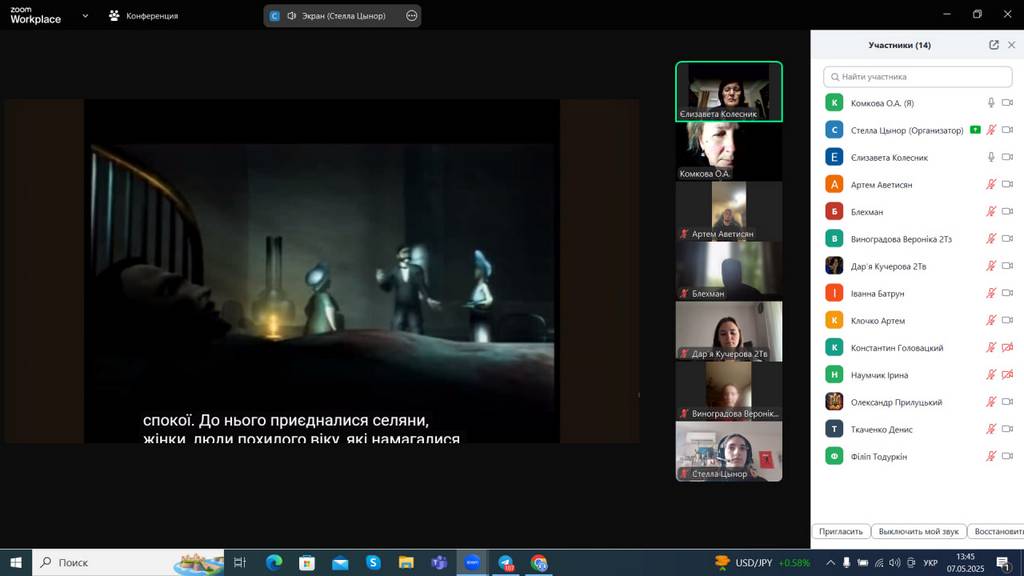This screenshot has height=576, width=1024.
Task: Select participant name Блехман in list
Action: (x=867, y=212)
